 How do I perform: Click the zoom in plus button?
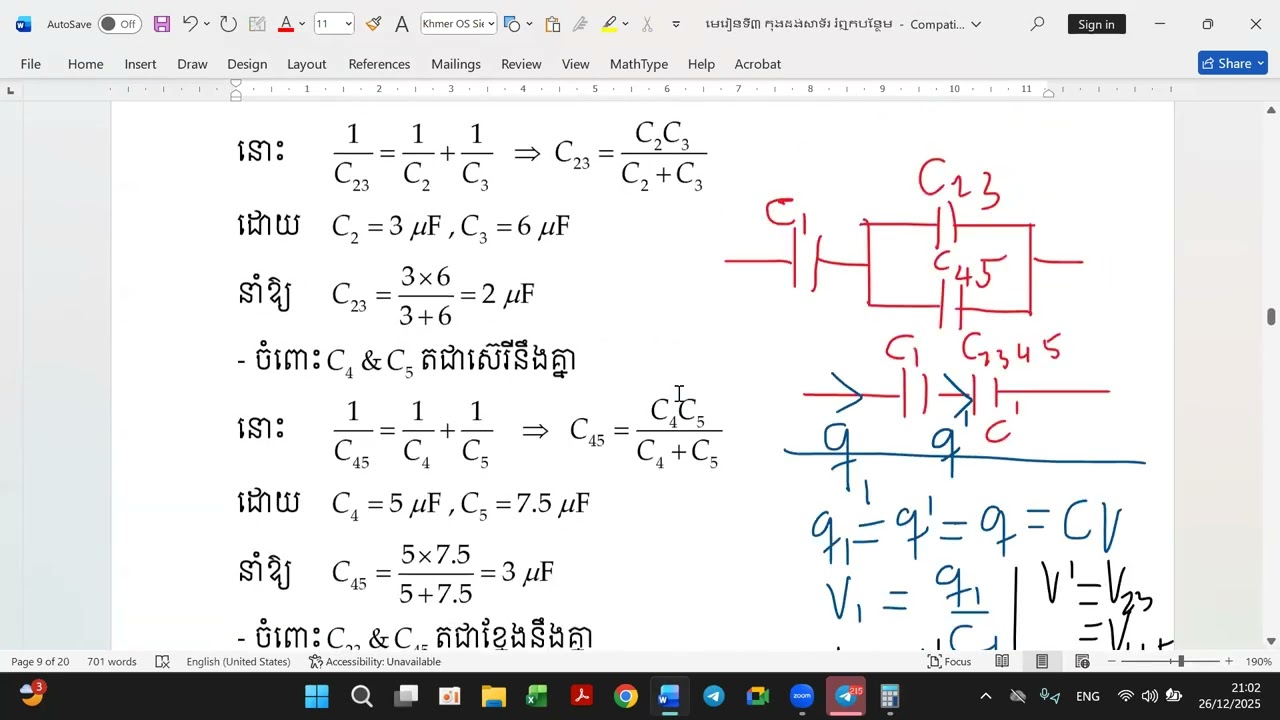point(1229,661)
